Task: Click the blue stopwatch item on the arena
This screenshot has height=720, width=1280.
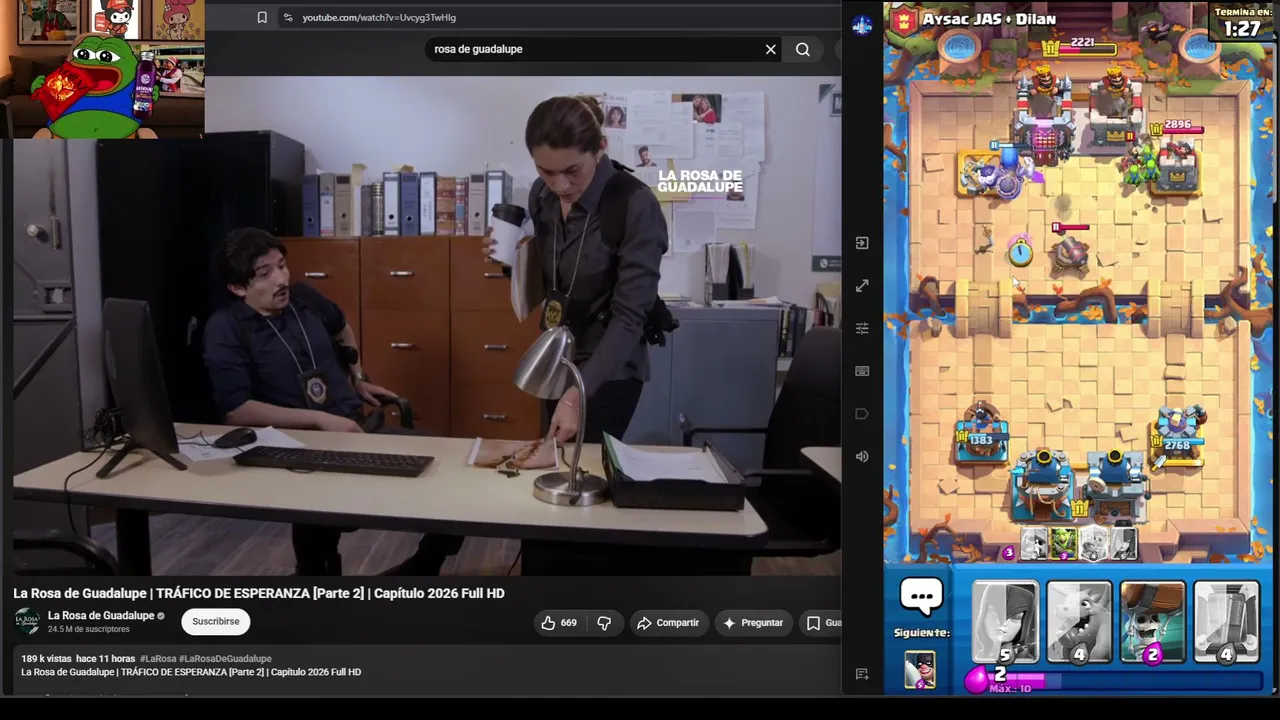Action: tap(1019, 251)
